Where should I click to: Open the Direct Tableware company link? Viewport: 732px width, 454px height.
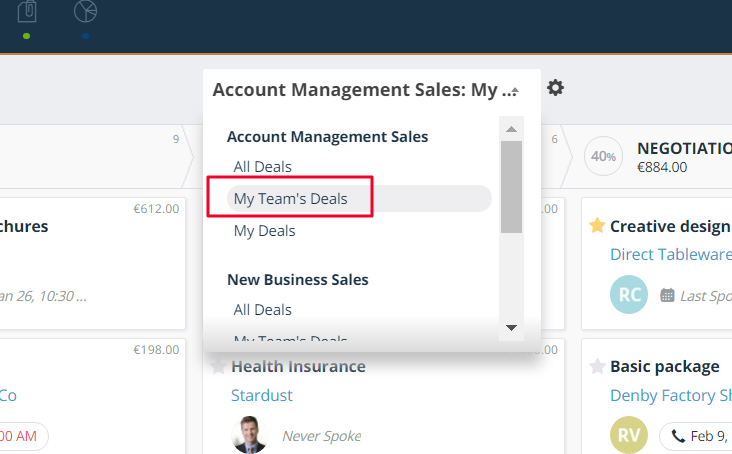point(671,254)
